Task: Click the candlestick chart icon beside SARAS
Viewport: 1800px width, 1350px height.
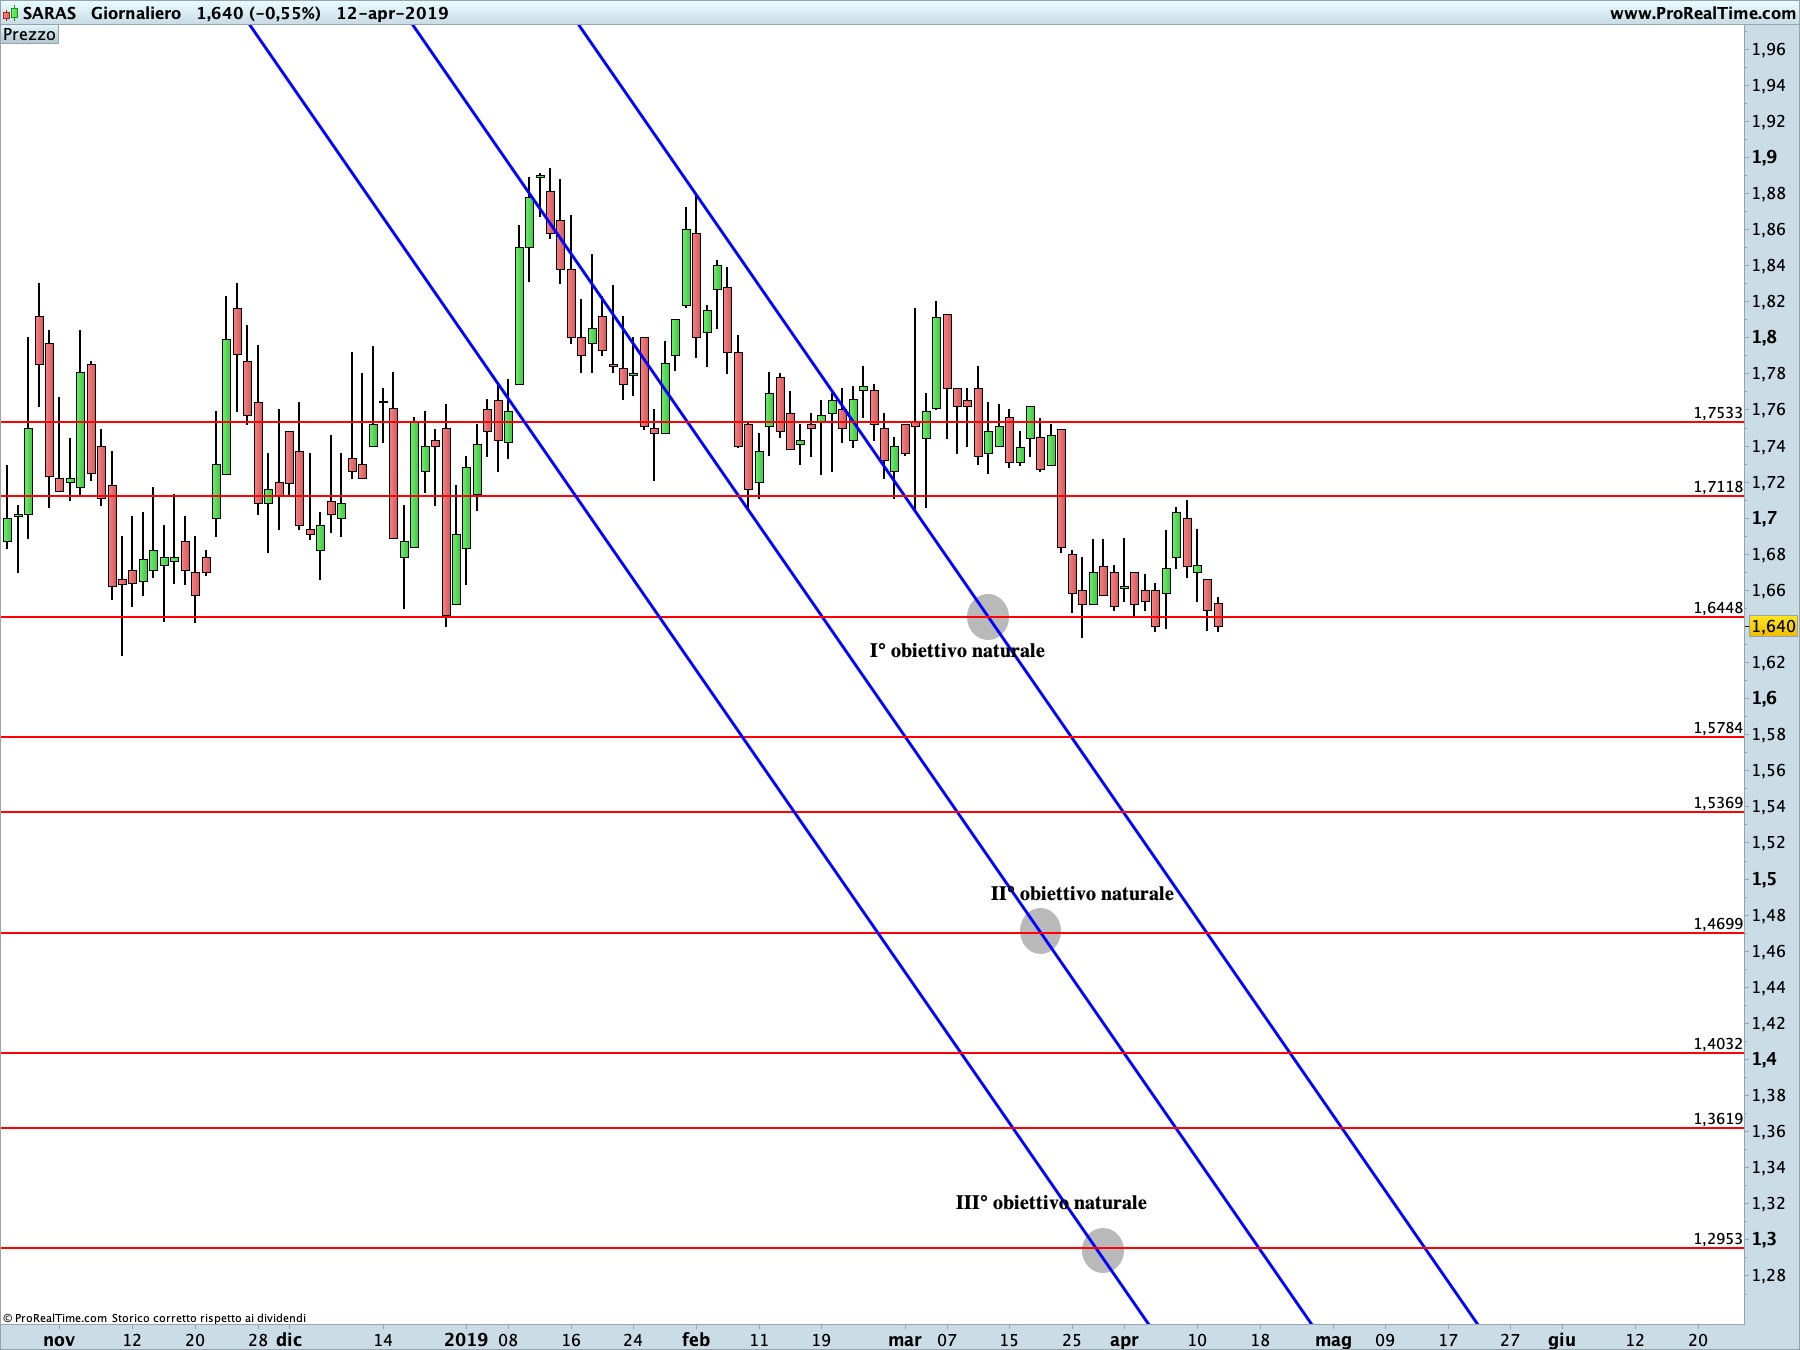Action: [10, 13]
